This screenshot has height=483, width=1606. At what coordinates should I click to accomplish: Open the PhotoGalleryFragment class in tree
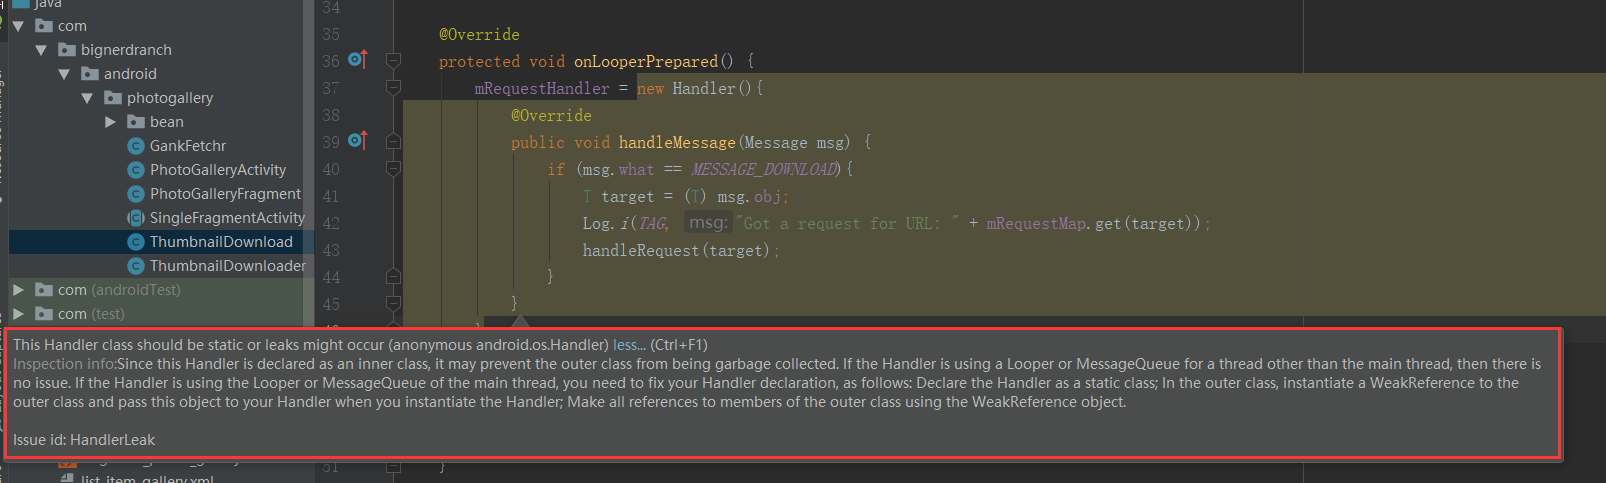[225, 194]
